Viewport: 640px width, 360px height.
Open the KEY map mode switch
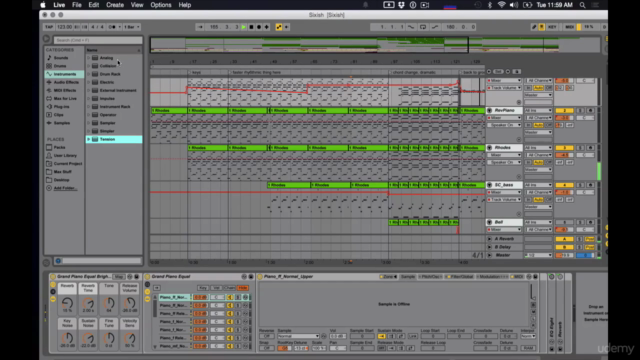pyautogui.click(x=552, y=27)
